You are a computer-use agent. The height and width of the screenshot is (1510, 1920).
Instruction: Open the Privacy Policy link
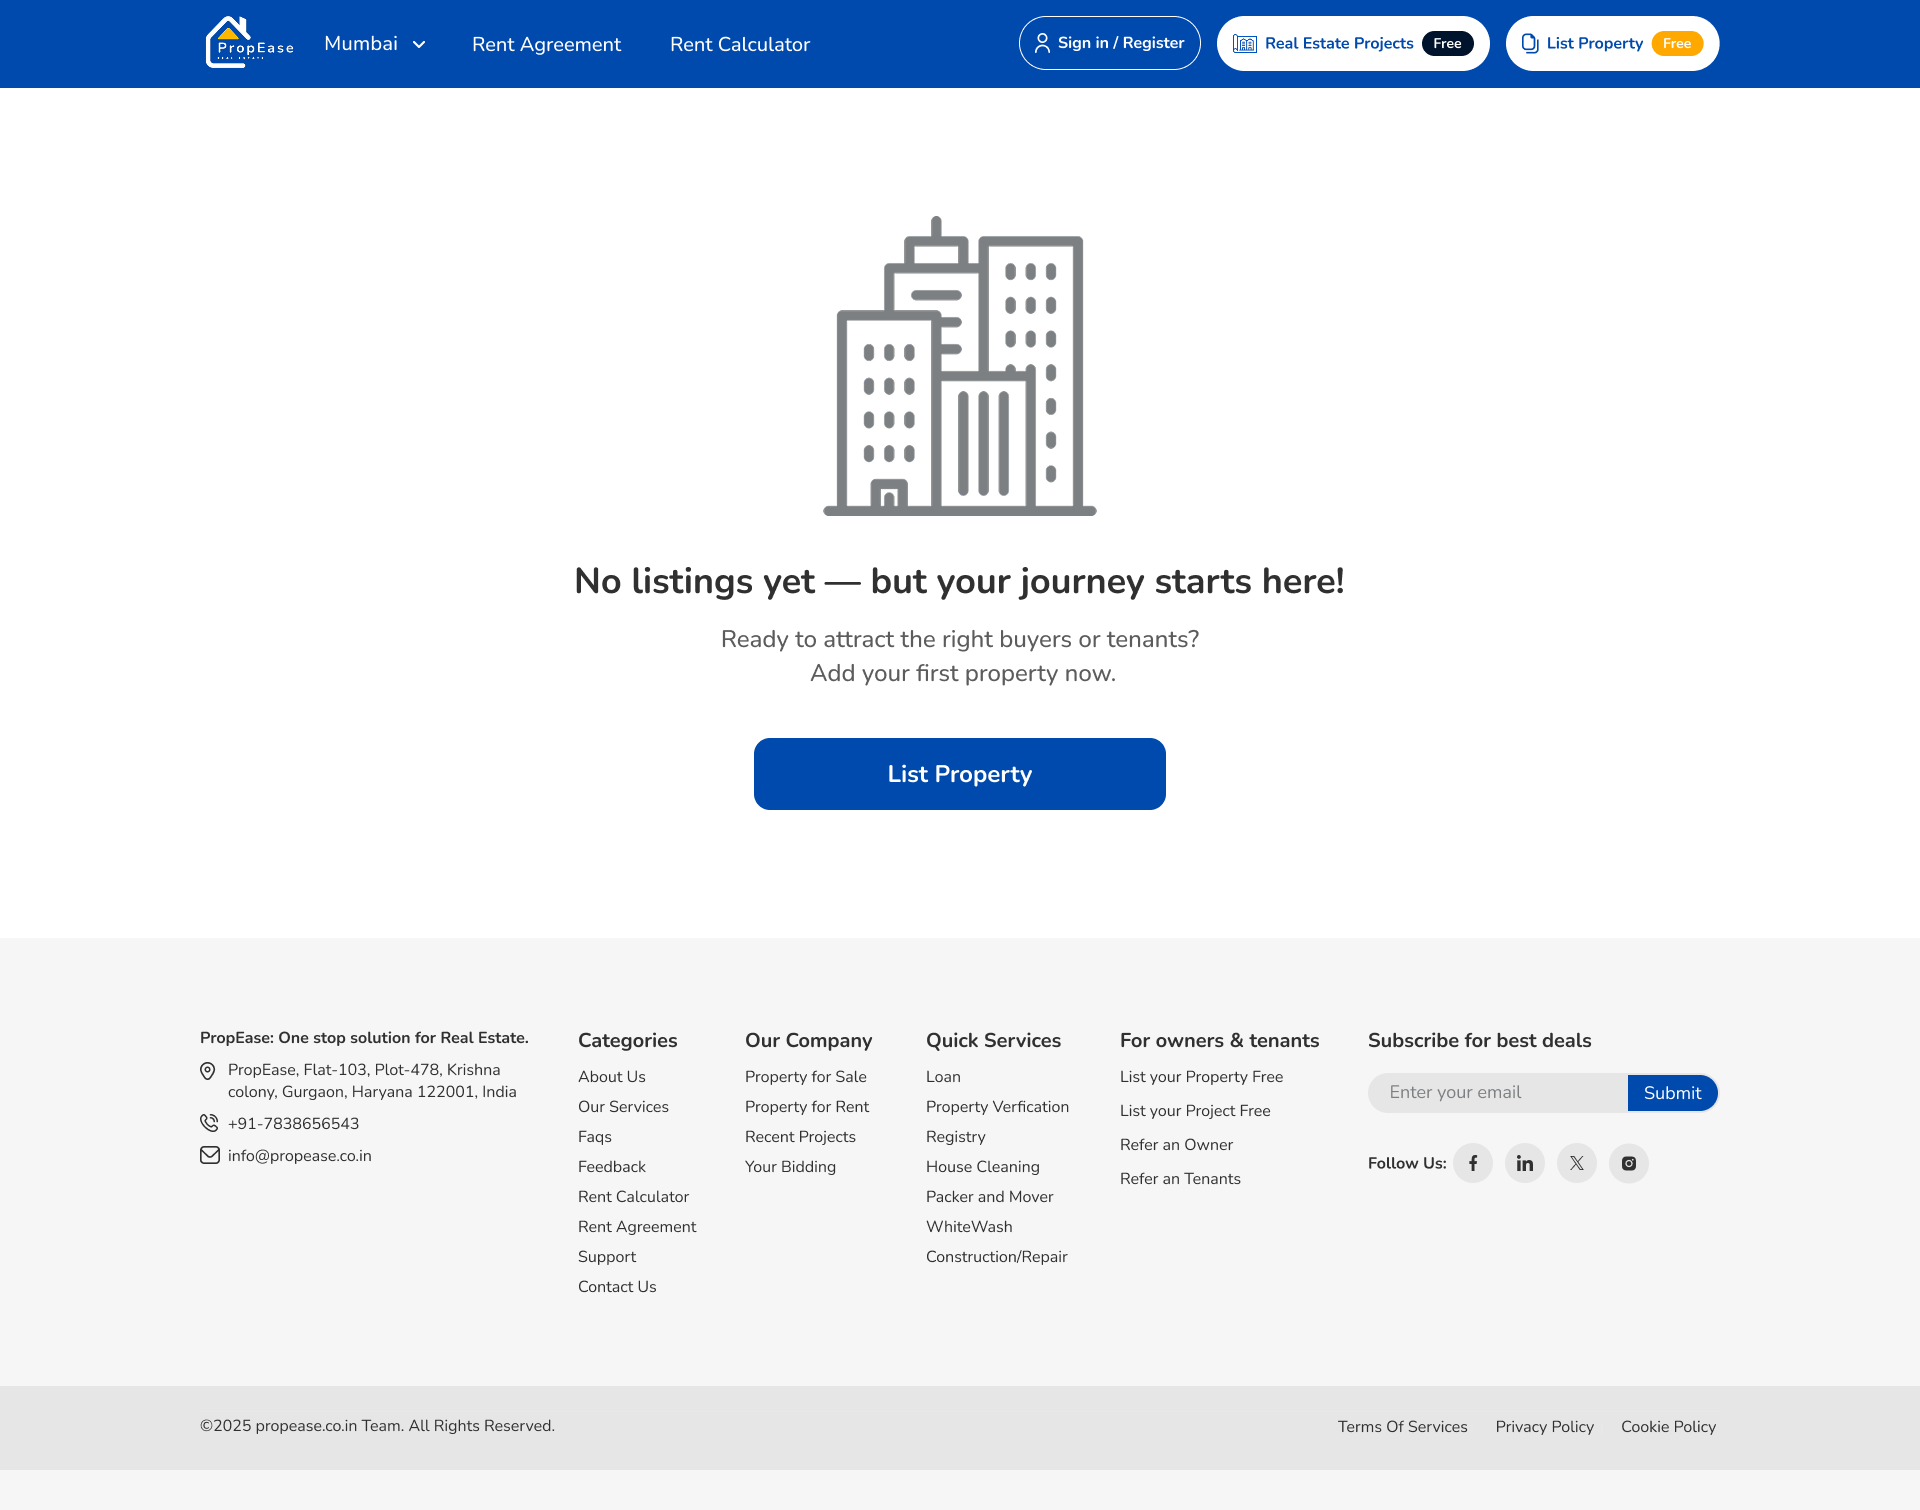tap(1545, 1427)
